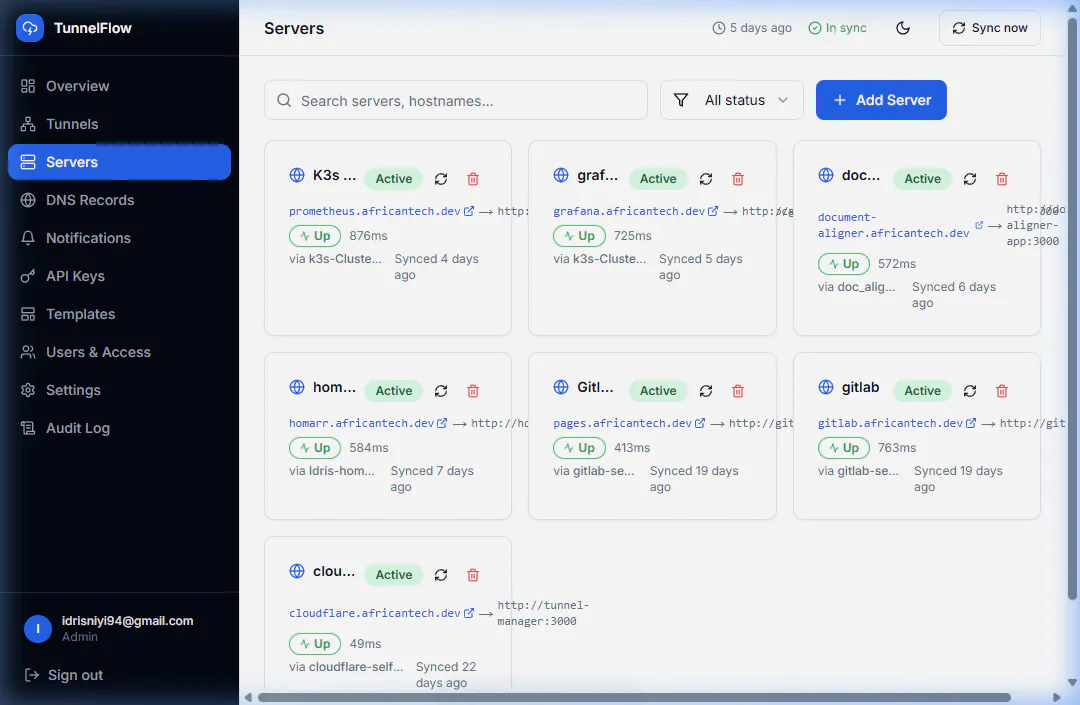
Task: Click globe icon on grafana card
Action: pos(561,175)
